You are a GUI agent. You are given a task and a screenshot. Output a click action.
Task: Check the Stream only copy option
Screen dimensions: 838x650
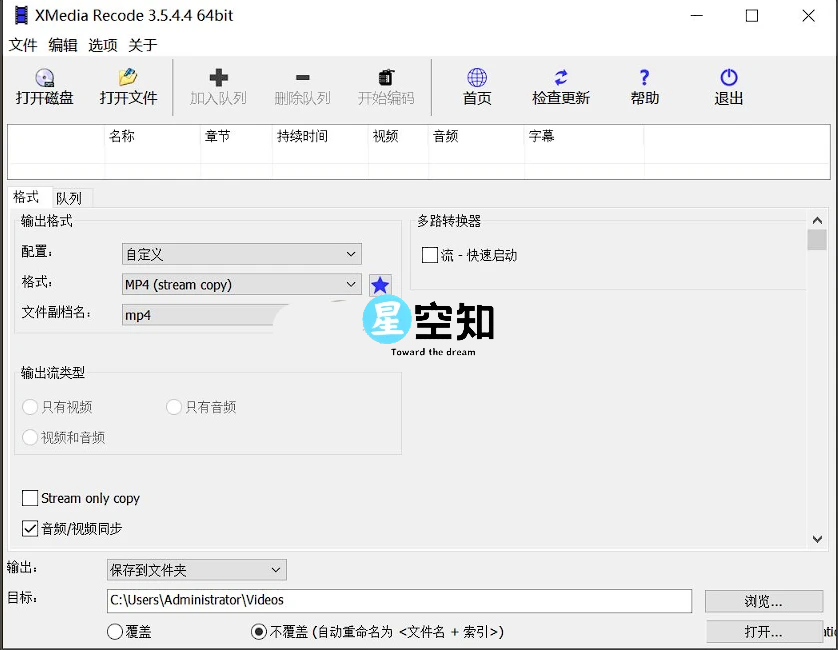click(29, 498)
